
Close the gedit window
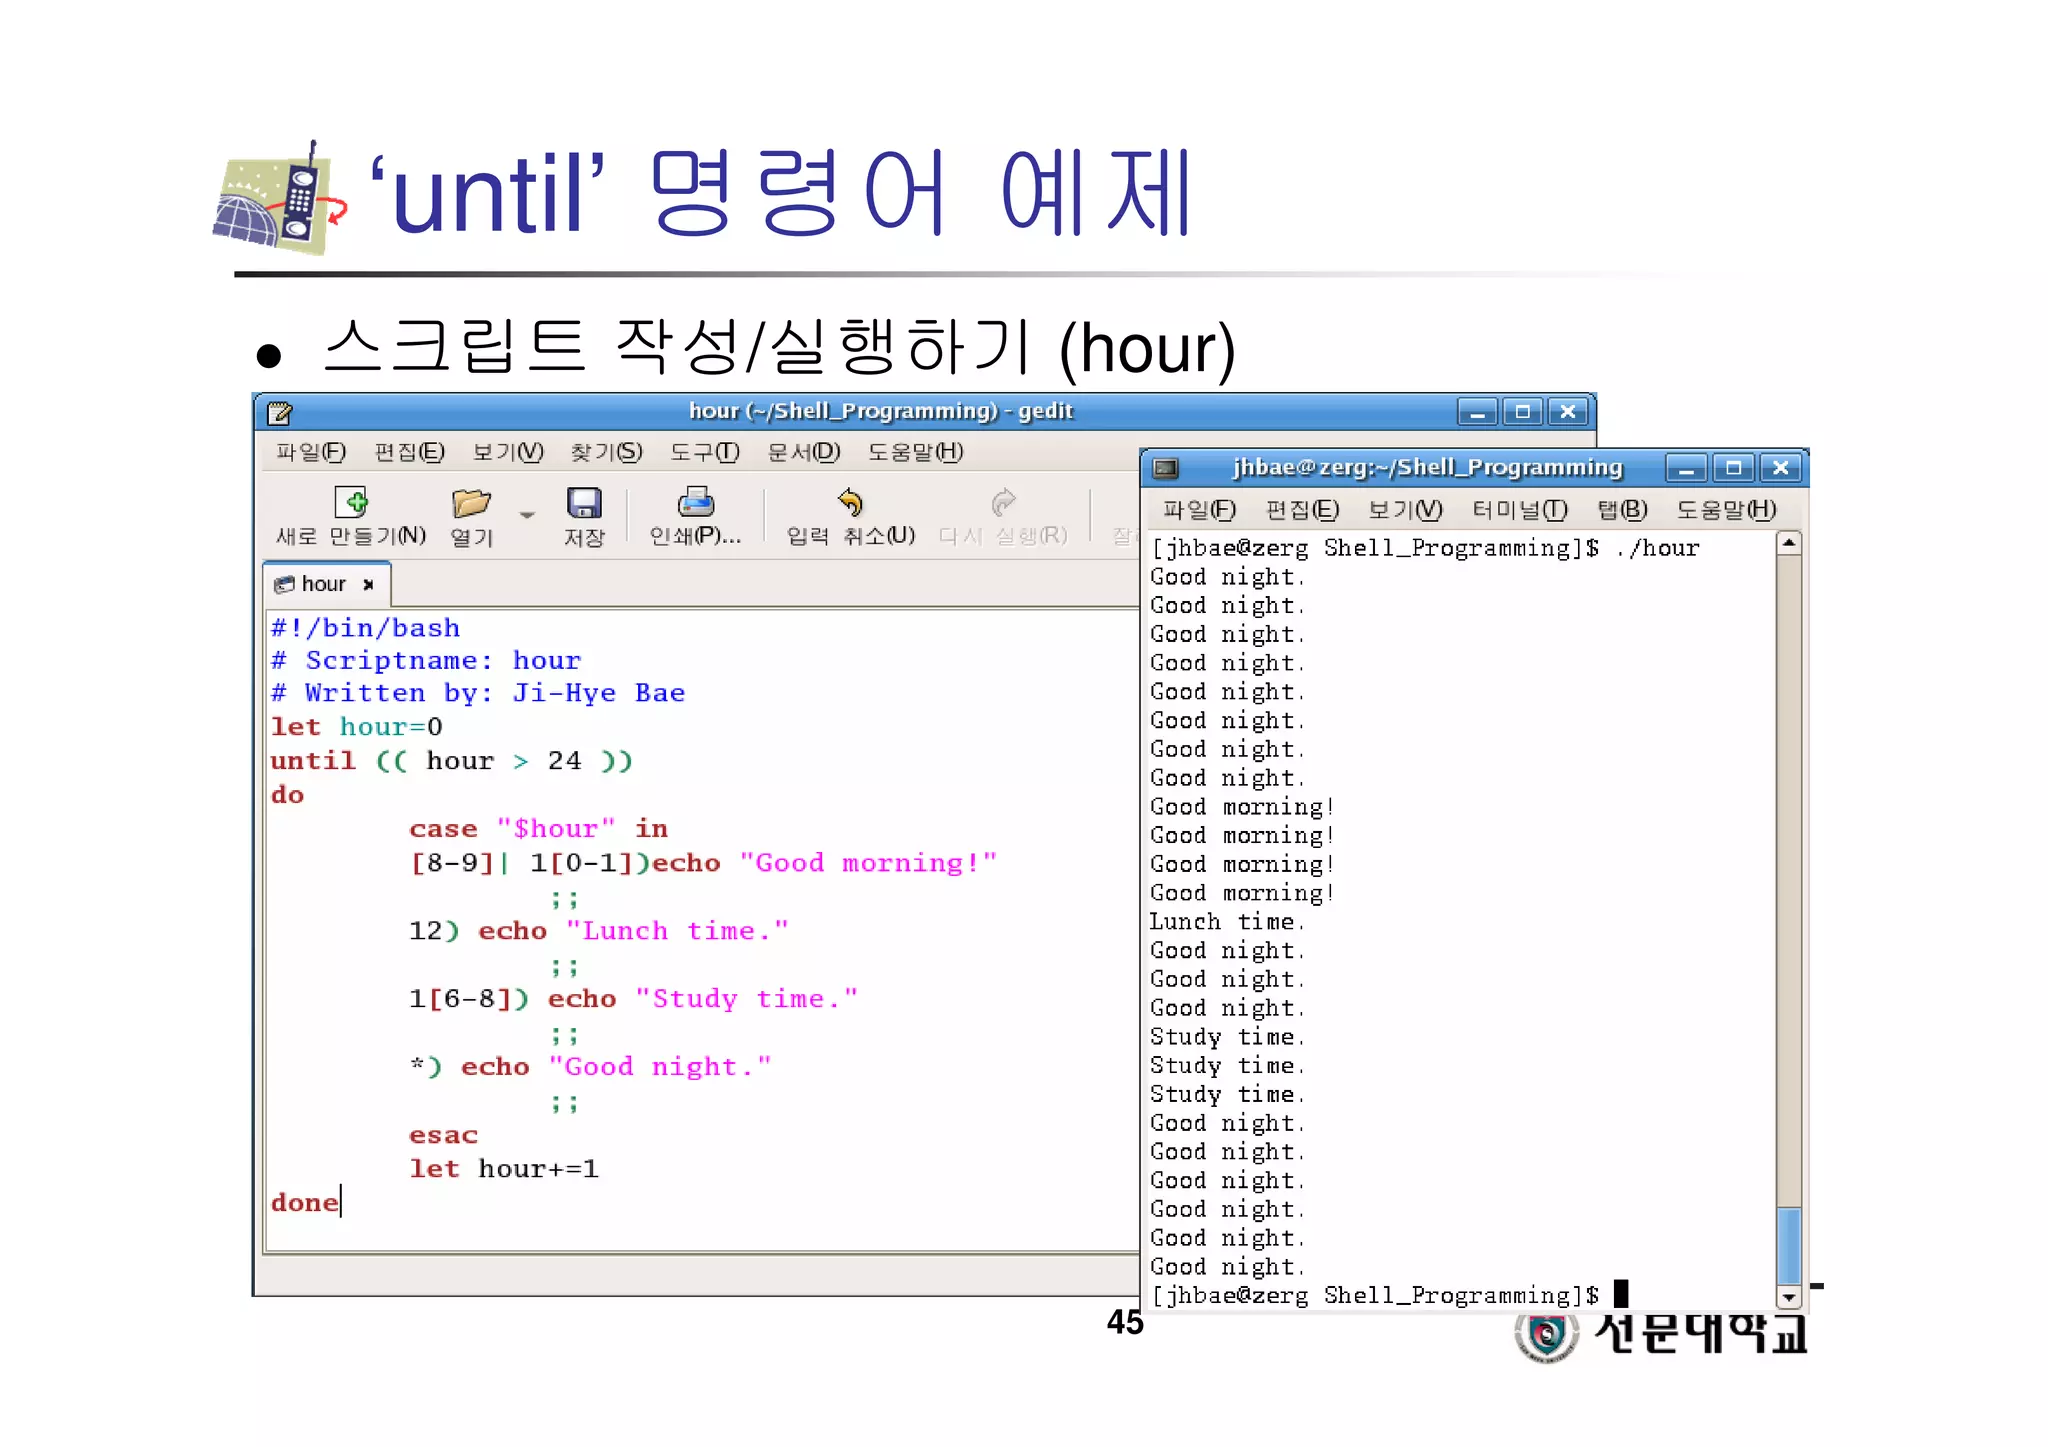pos(1567,411)
